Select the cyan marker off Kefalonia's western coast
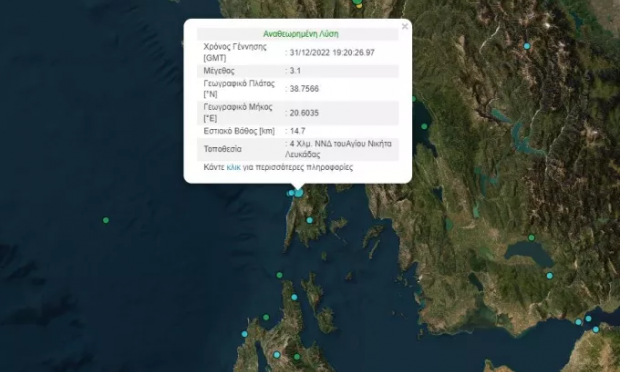The width and height of the screenshot is (620, 372). pos(244,334)
